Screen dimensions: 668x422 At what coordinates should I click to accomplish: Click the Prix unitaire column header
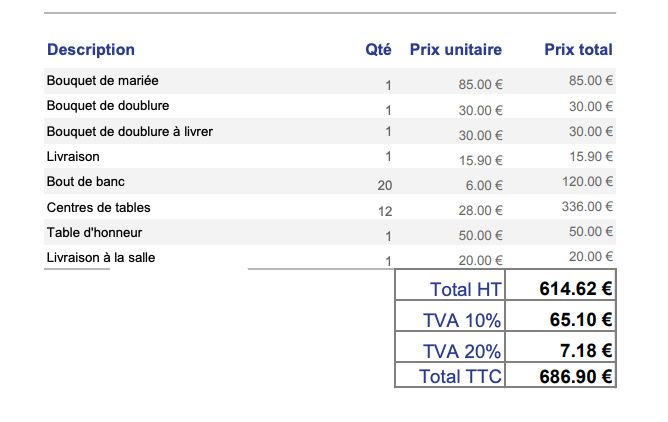(x=456, y=49)
